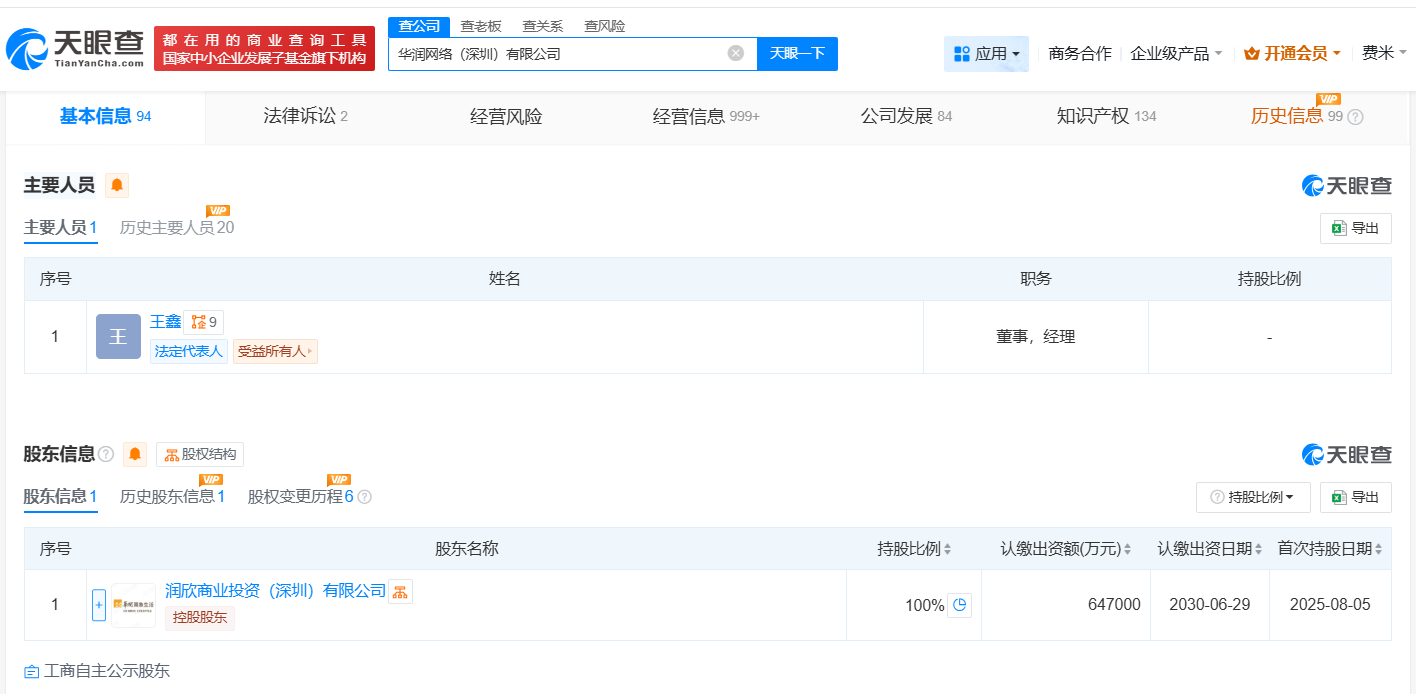Expand 润欣商业投资 row with plus control
Viewport: 1416px width, 694px height.
tap(99, 604)
